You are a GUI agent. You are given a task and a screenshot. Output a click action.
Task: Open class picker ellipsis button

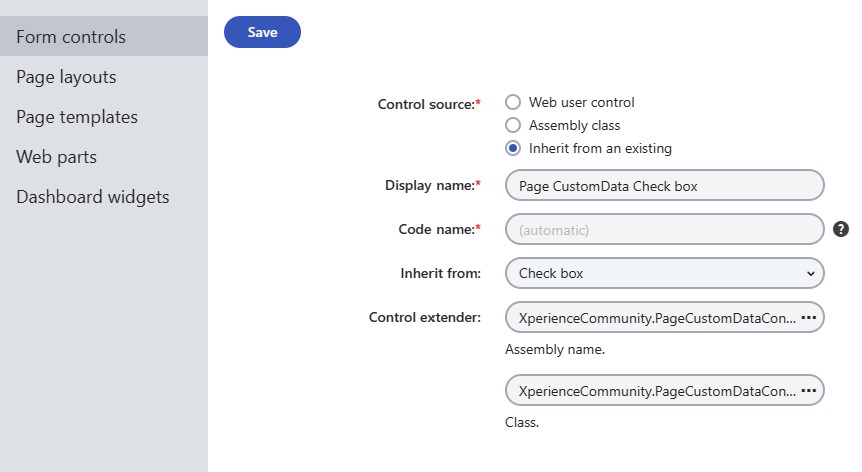point(809,390)
